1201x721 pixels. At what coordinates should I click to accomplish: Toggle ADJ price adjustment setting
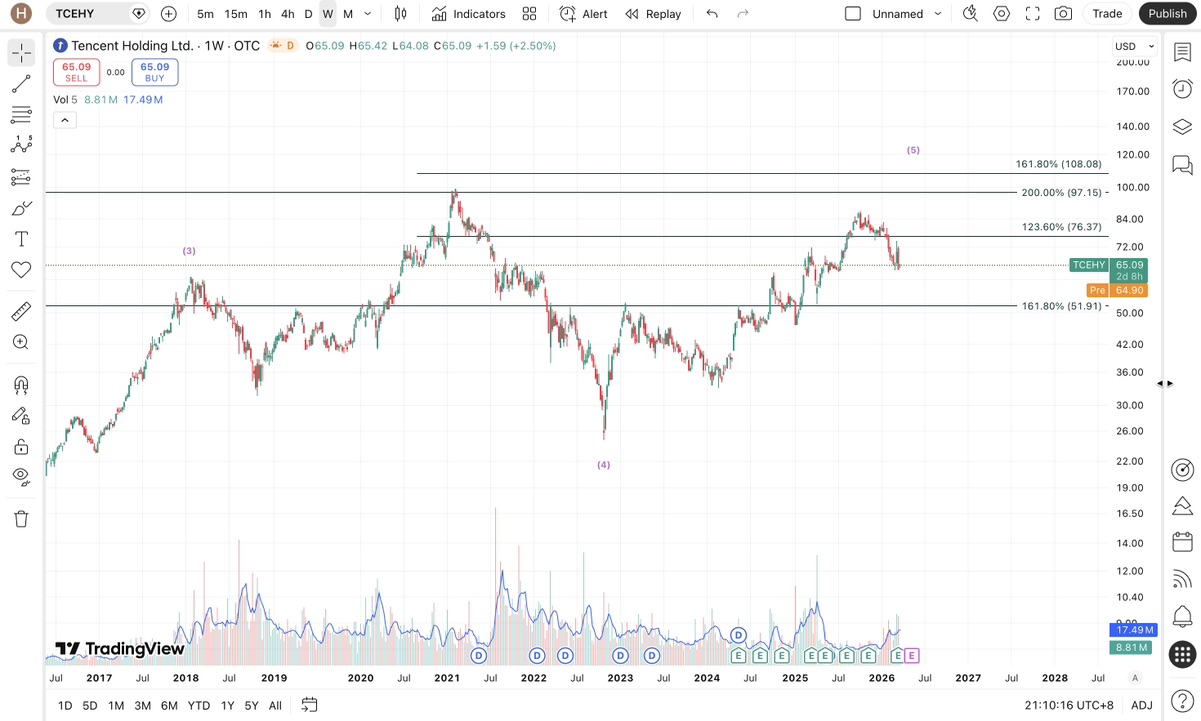pos(1142,705)
